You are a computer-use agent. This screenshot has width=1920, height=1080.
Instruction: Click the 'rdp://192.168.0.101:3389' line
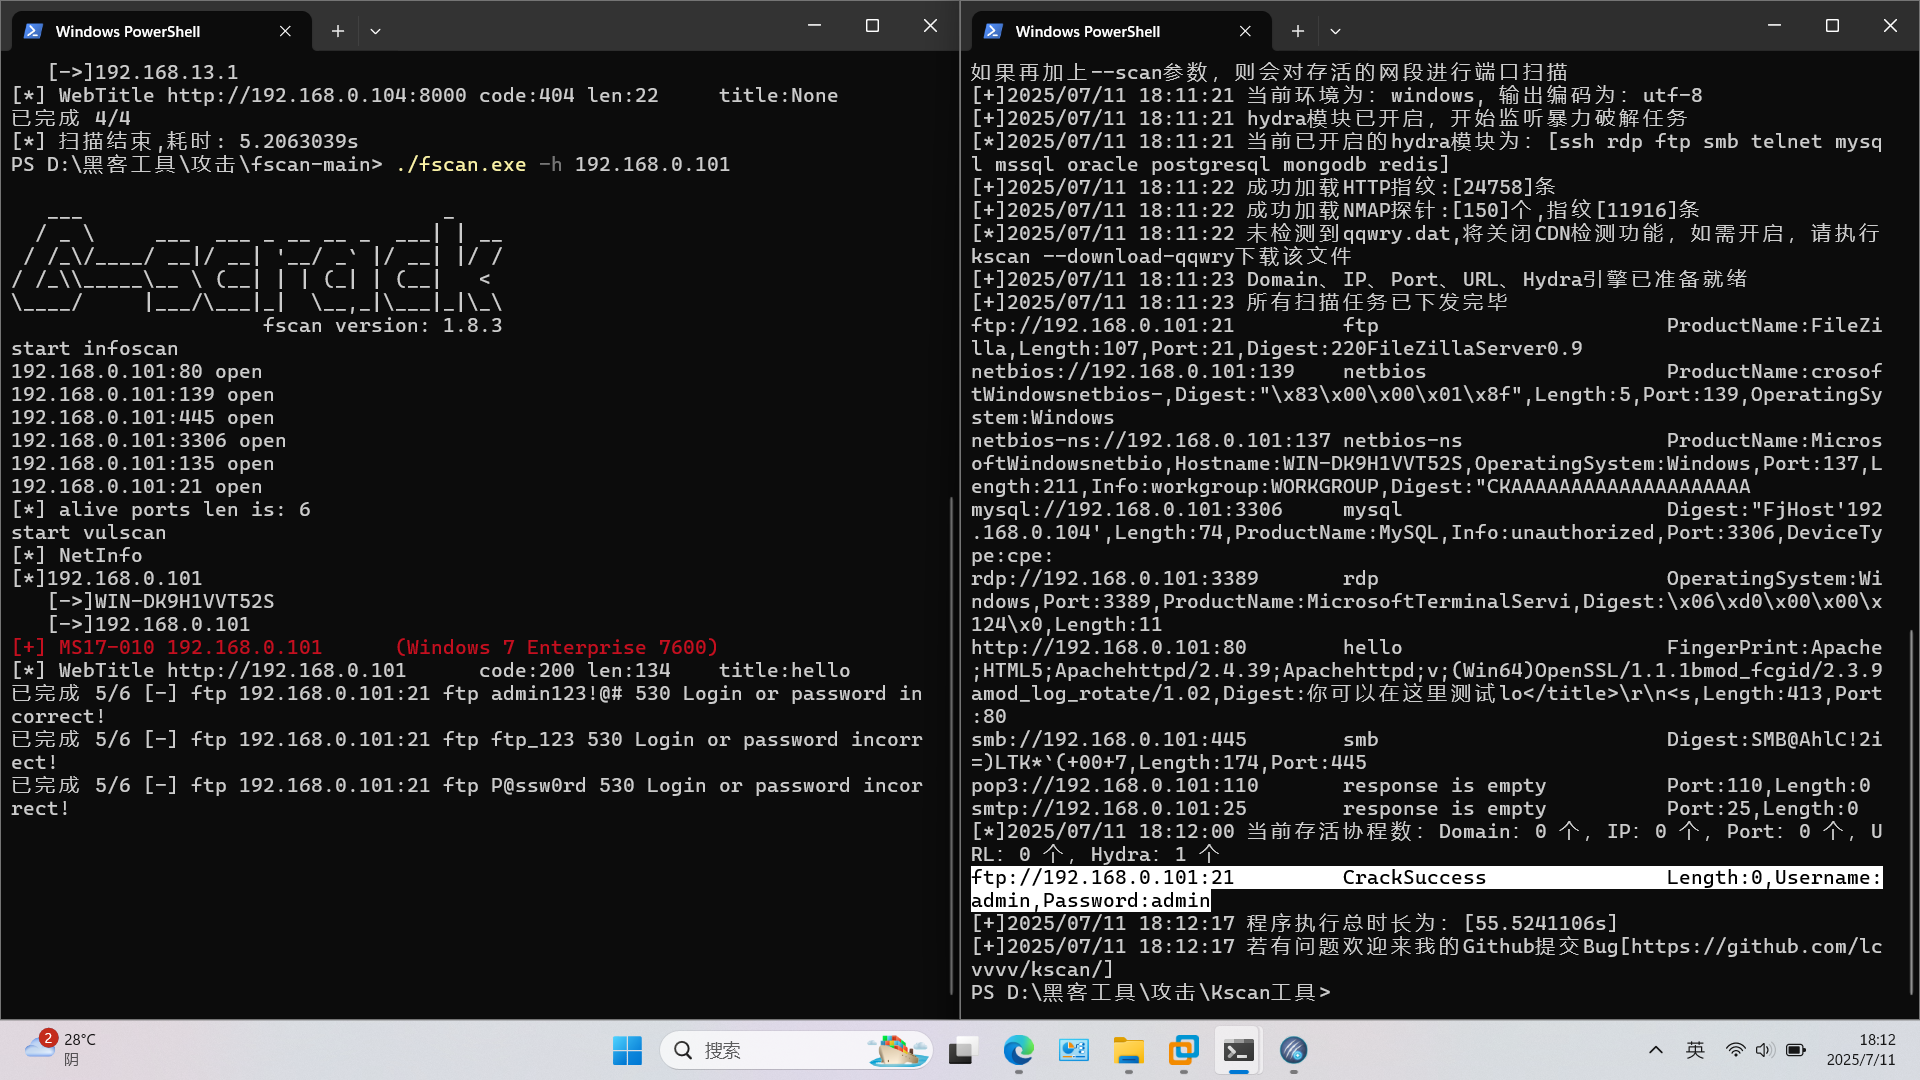coord(1115,578)
